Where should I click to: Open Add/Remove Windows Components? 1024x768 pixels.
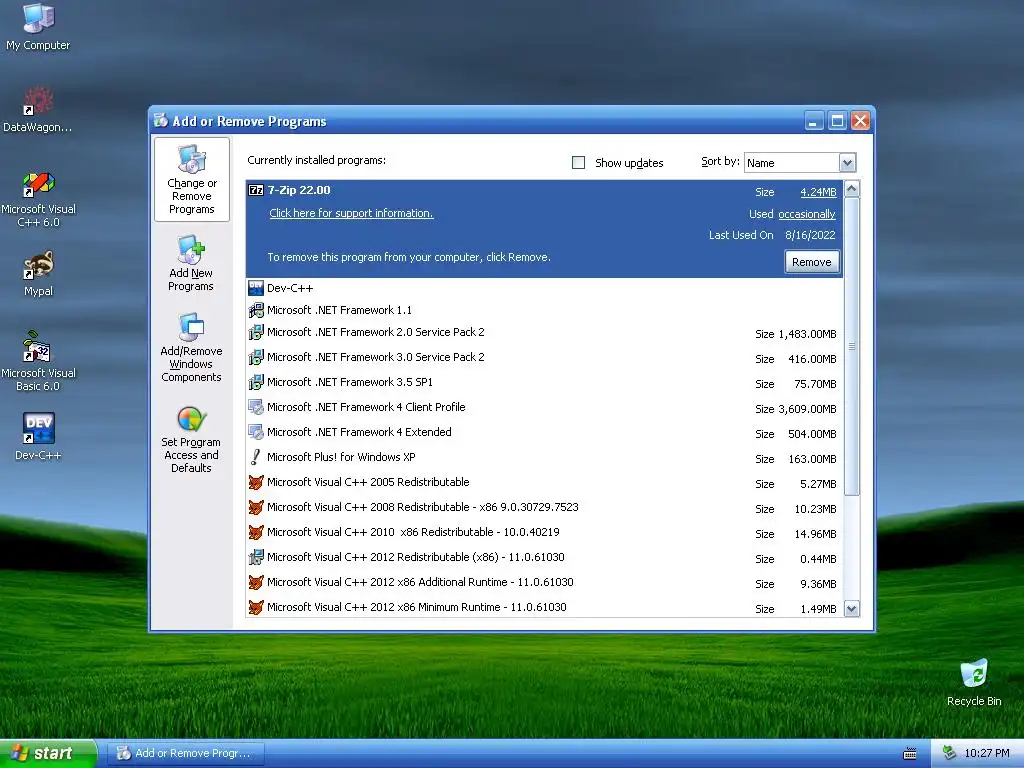point(191,347)
